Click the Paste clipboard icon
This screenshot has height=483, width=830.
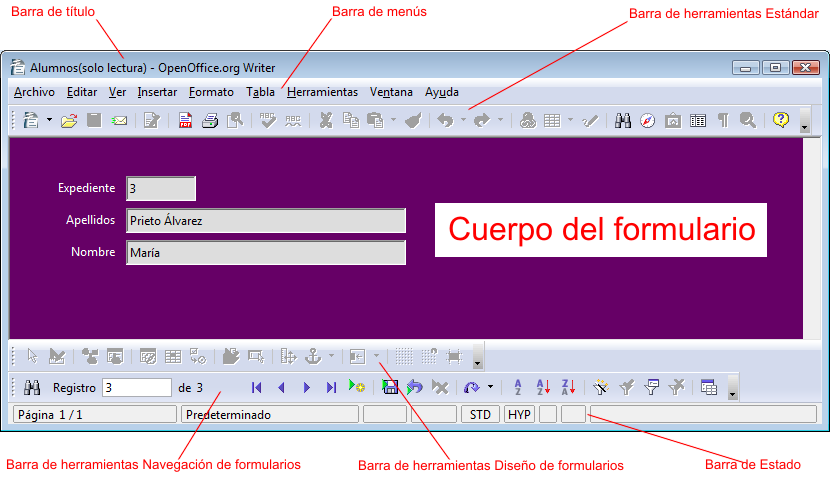tap(375, 121)
